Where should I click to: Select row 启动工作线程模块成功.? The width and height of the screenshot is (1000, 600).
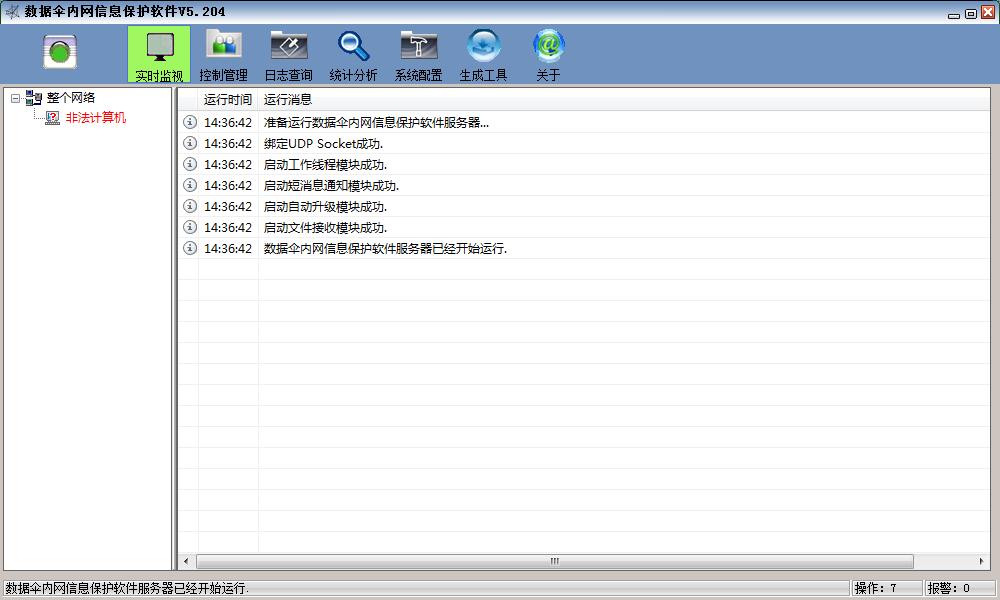click(584, 165)
